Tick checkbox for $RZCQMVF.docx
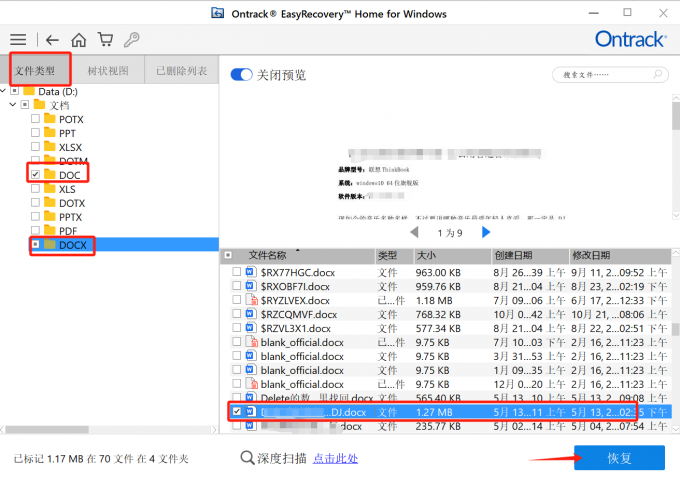The image size is (680, 480). coord(236,313)
